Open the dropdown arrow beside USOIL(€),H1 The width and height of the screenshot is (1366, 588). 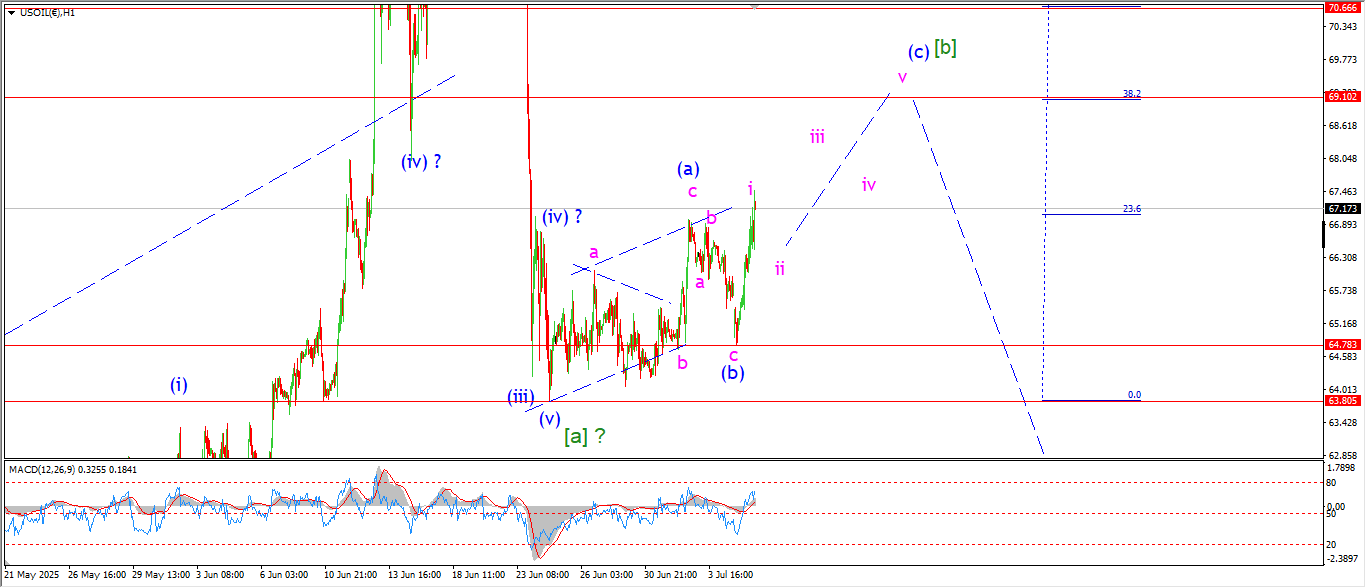pyautogui.click(x=11, y=13)
